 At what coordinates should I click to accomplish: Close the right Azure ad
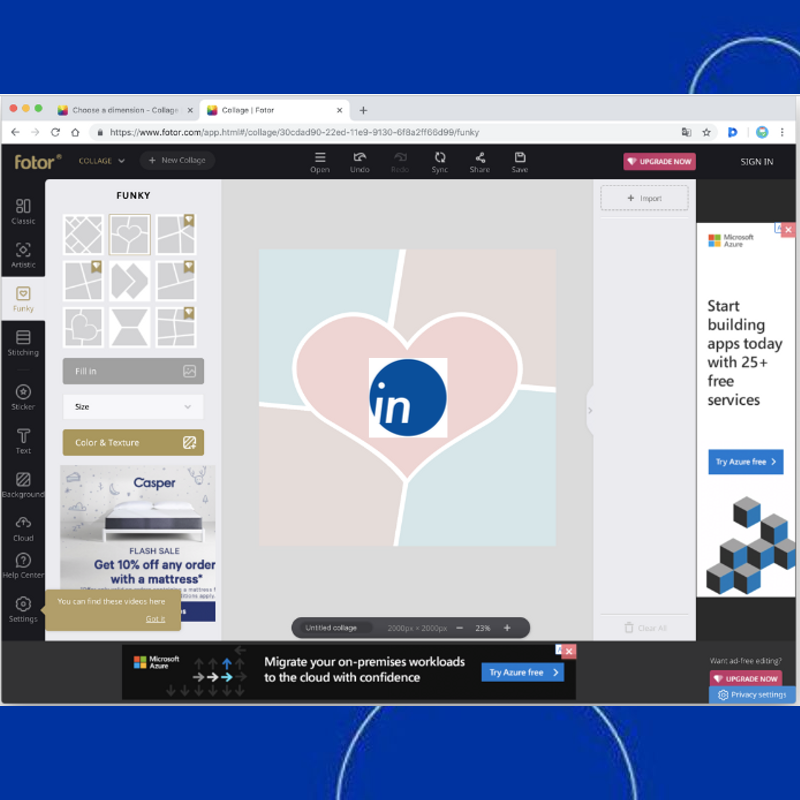tap(788, 230)
